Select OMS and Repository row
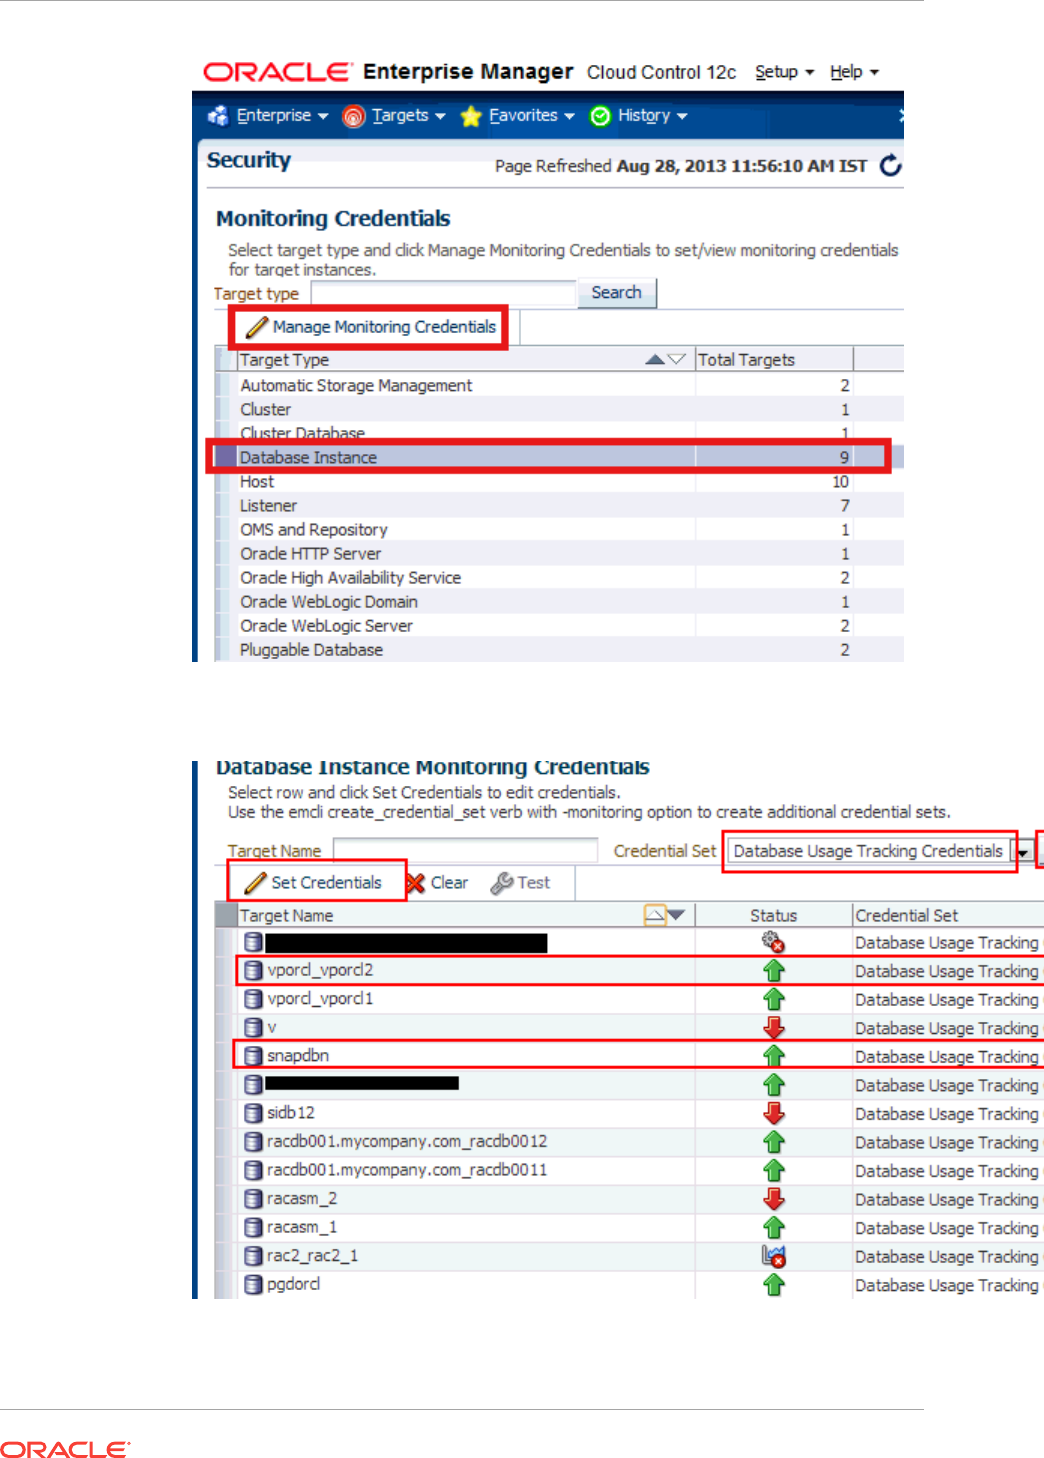This screenshot has width=1044, height=1458. point(559,529)
